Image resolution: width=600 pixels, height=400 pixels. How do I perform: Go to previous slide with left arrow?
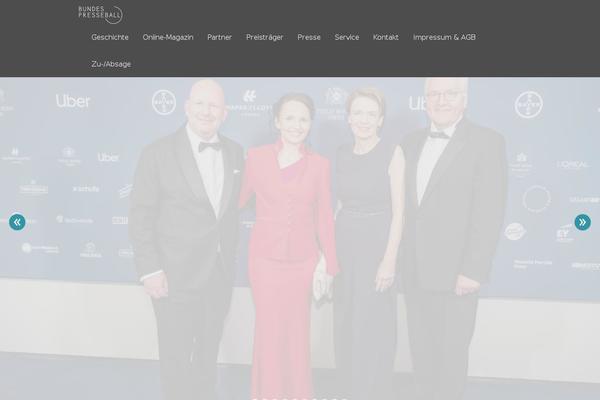click(x=17, y=222)
